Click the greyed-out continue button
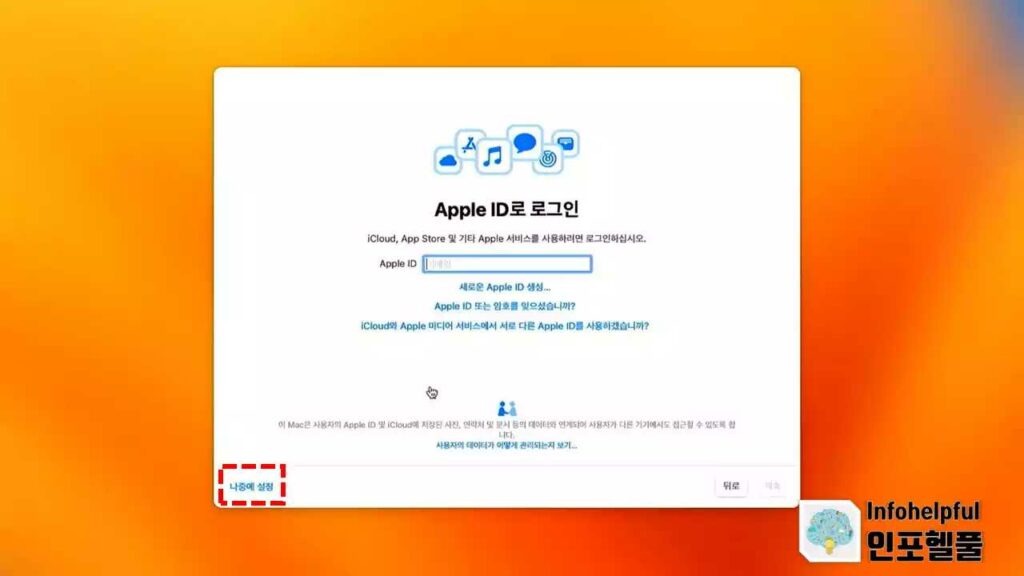The image size is (1024, 576). (773, 486)
